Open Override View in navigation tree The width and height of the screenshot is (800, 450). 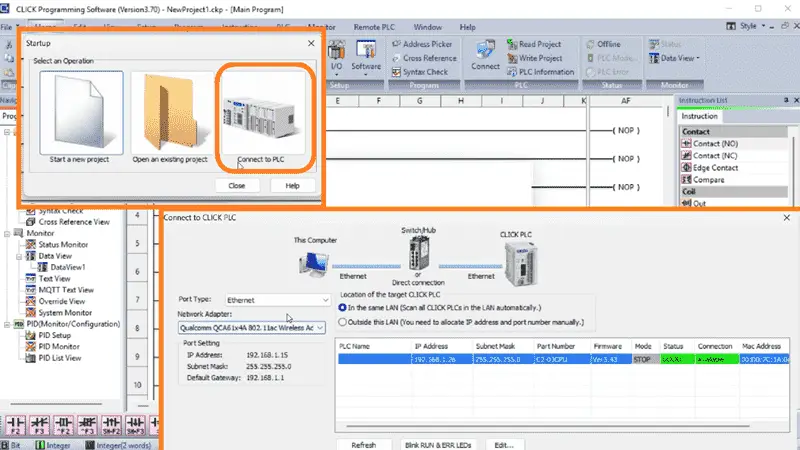pos(55,302)
